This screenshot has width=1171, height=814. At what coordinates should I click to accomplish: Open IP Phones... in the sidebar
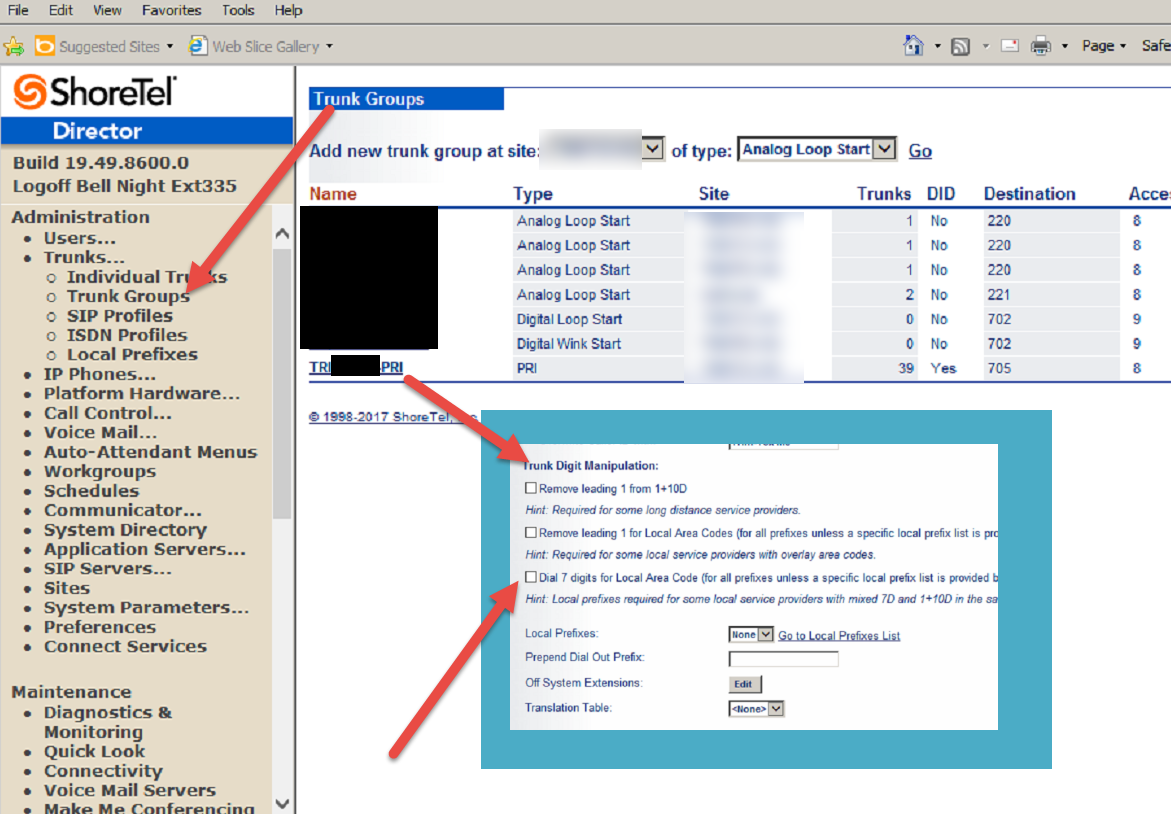tap(99, 374)
